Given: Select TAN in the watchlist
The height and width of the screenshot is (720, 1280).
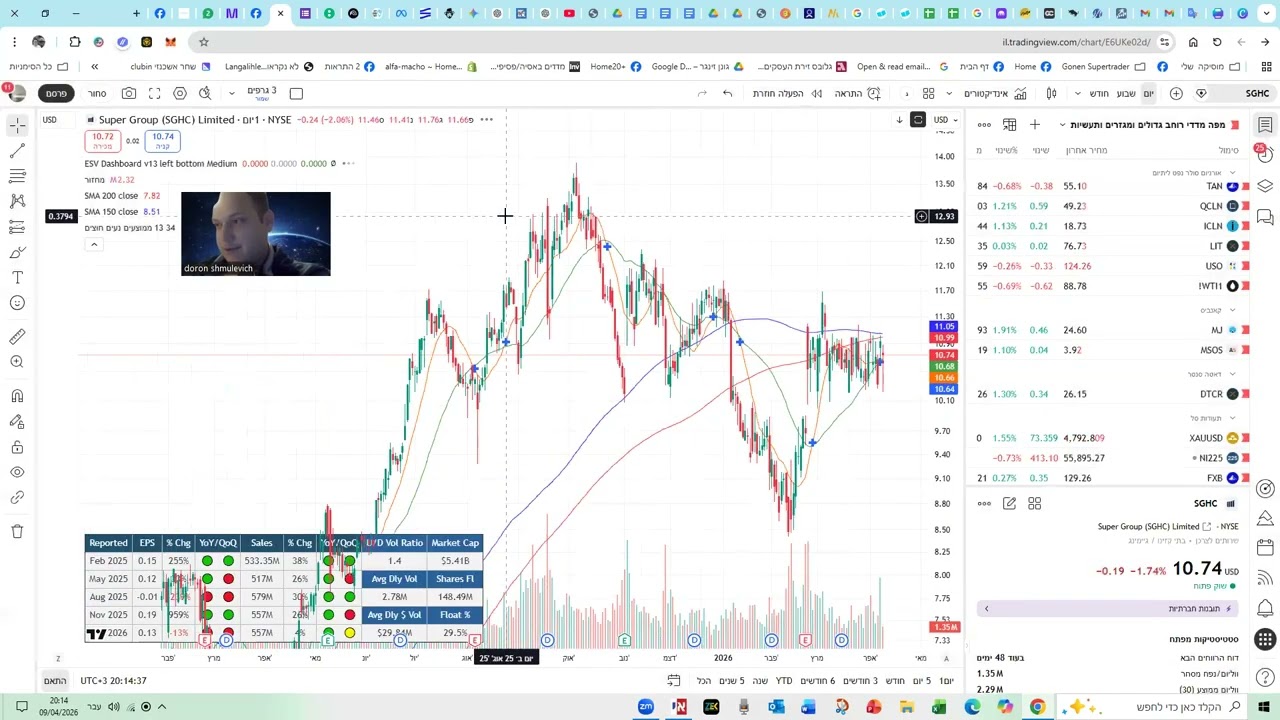Looking at the screenshot, I should (x=1108, y=186).
